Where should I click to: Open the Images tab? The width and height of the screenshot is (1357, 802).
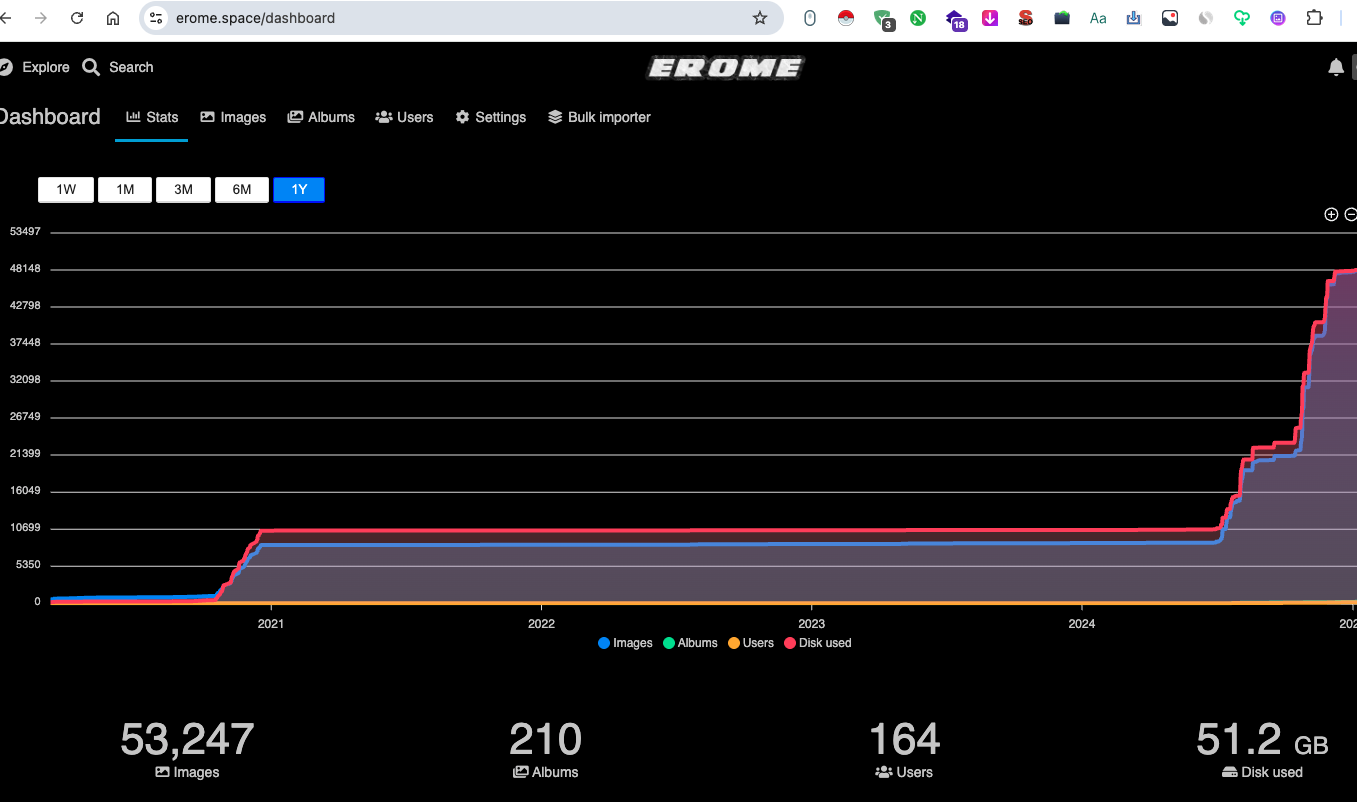pyautogui.click(x=233, y=117)
